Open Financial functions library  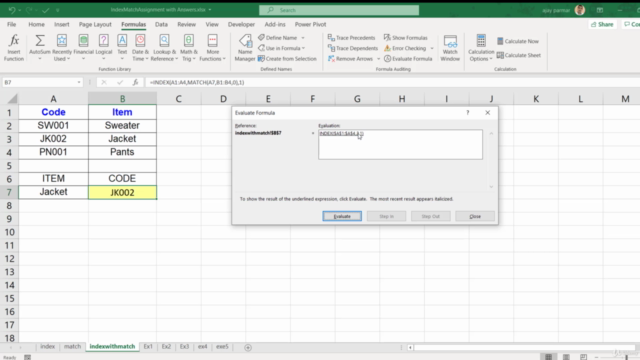[x=83, y=47]
